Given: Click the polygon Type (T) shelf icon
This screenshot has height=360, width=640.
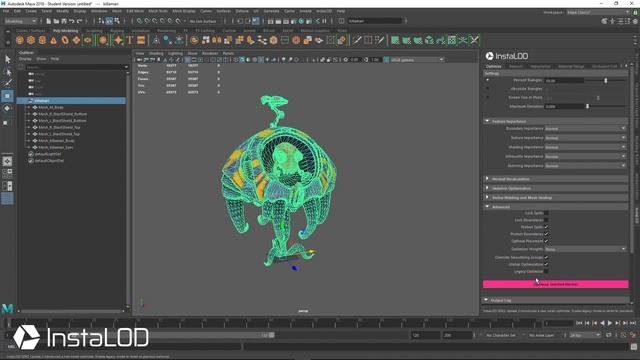Looking at the screenshot, I should click(130, 40).
